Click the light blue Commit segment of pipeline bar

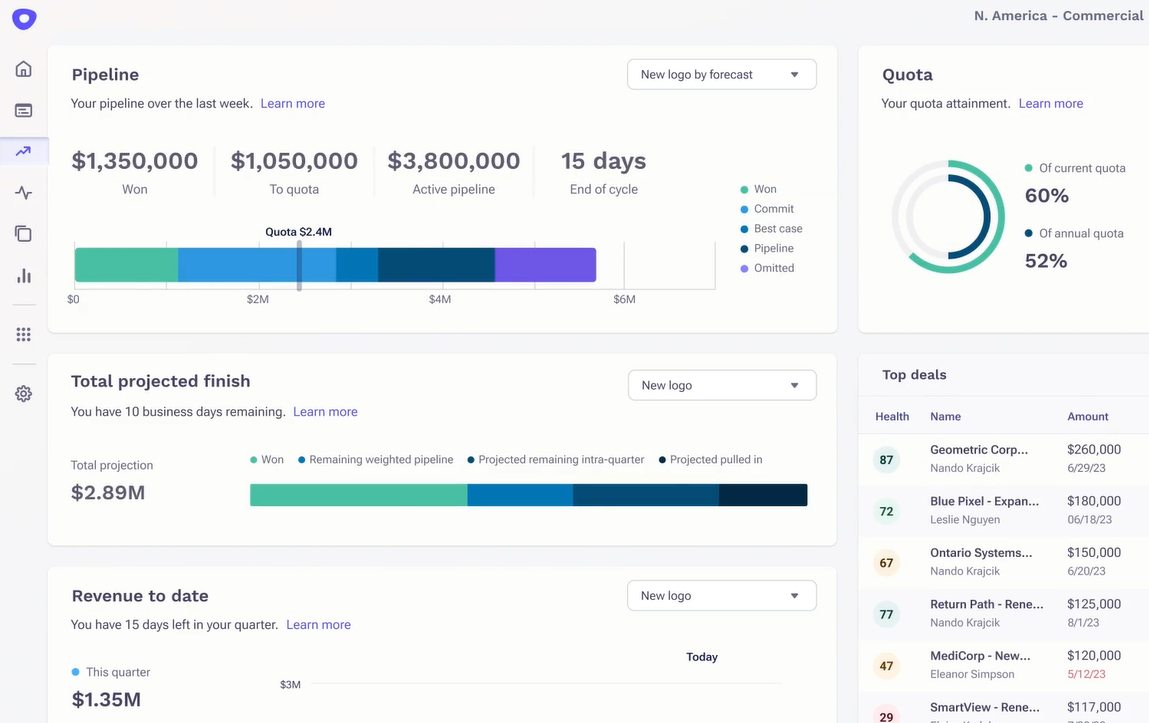pos(256,264)
